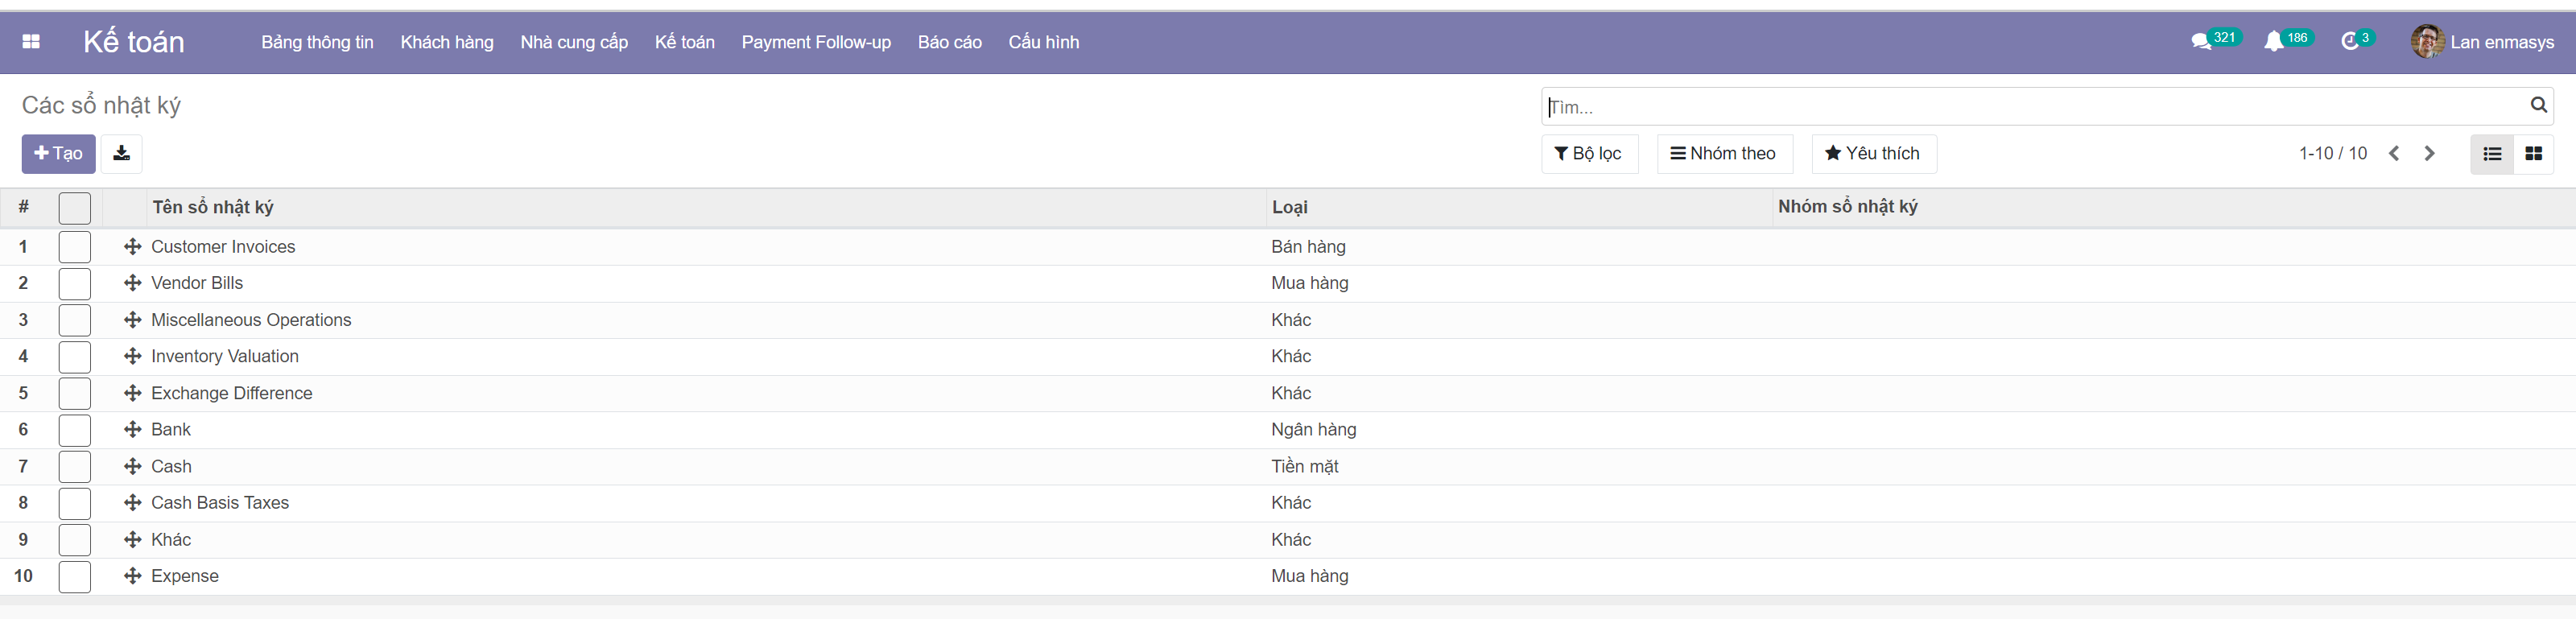Select the Vendor Bills row checkbox
This screenshot has width=2576, height=619.
click(75, 284)
